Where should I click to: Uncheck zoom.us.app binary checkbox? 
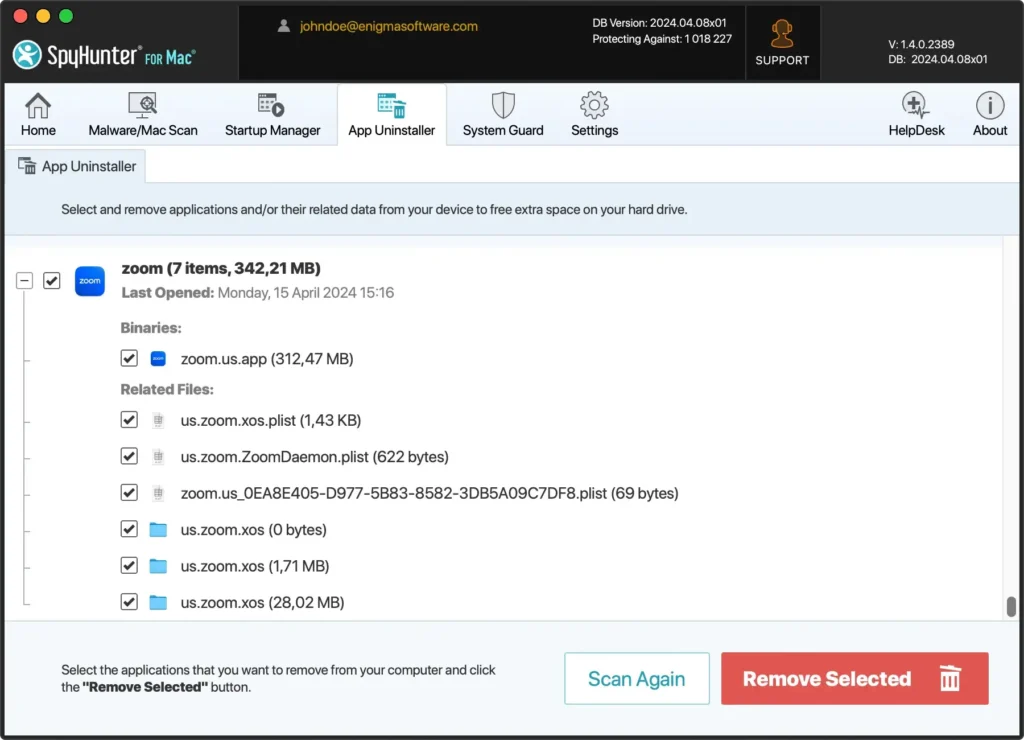click(x=129, y=359)
